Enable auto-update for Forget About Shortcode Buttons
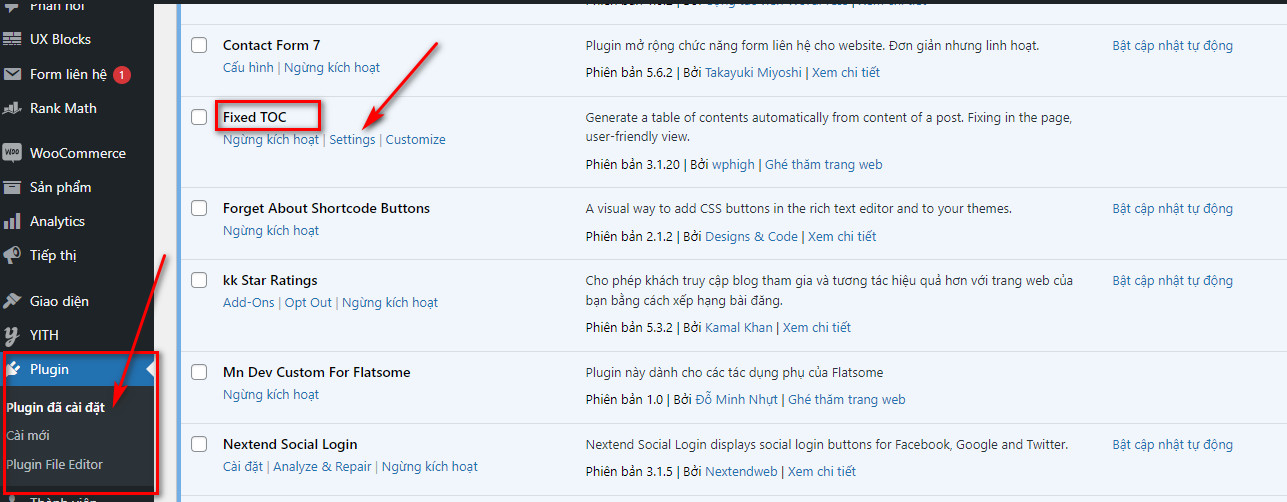This screenshot has width=1287, height=502. tap(1173, 208)
